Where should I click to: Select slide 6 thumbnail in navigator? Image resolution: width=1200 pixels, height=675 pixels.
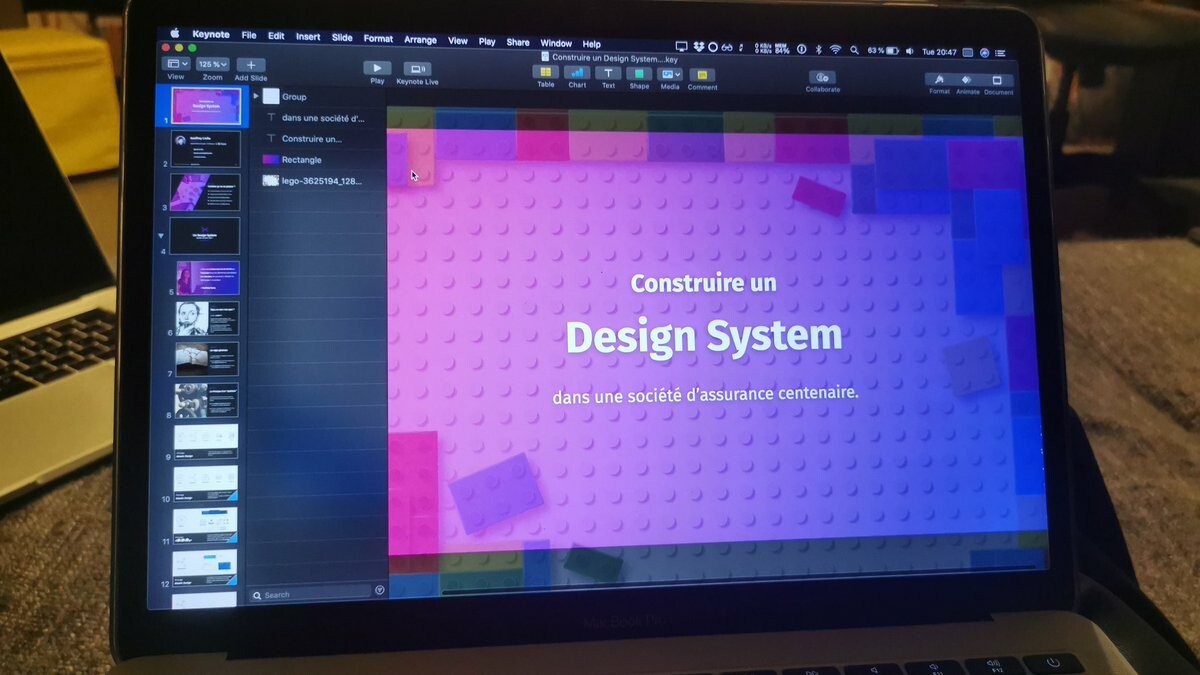[207, 319]
